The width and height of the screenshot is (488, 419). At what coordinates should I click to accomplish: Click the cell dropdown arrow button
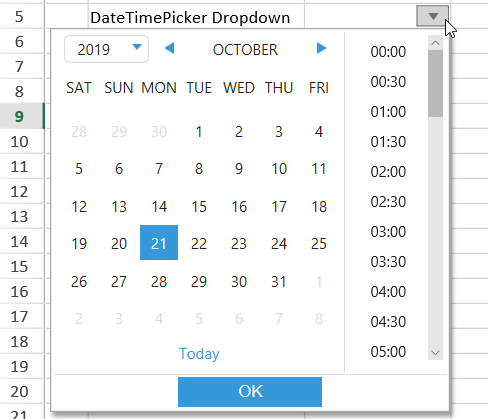click(x=433, y=16)
